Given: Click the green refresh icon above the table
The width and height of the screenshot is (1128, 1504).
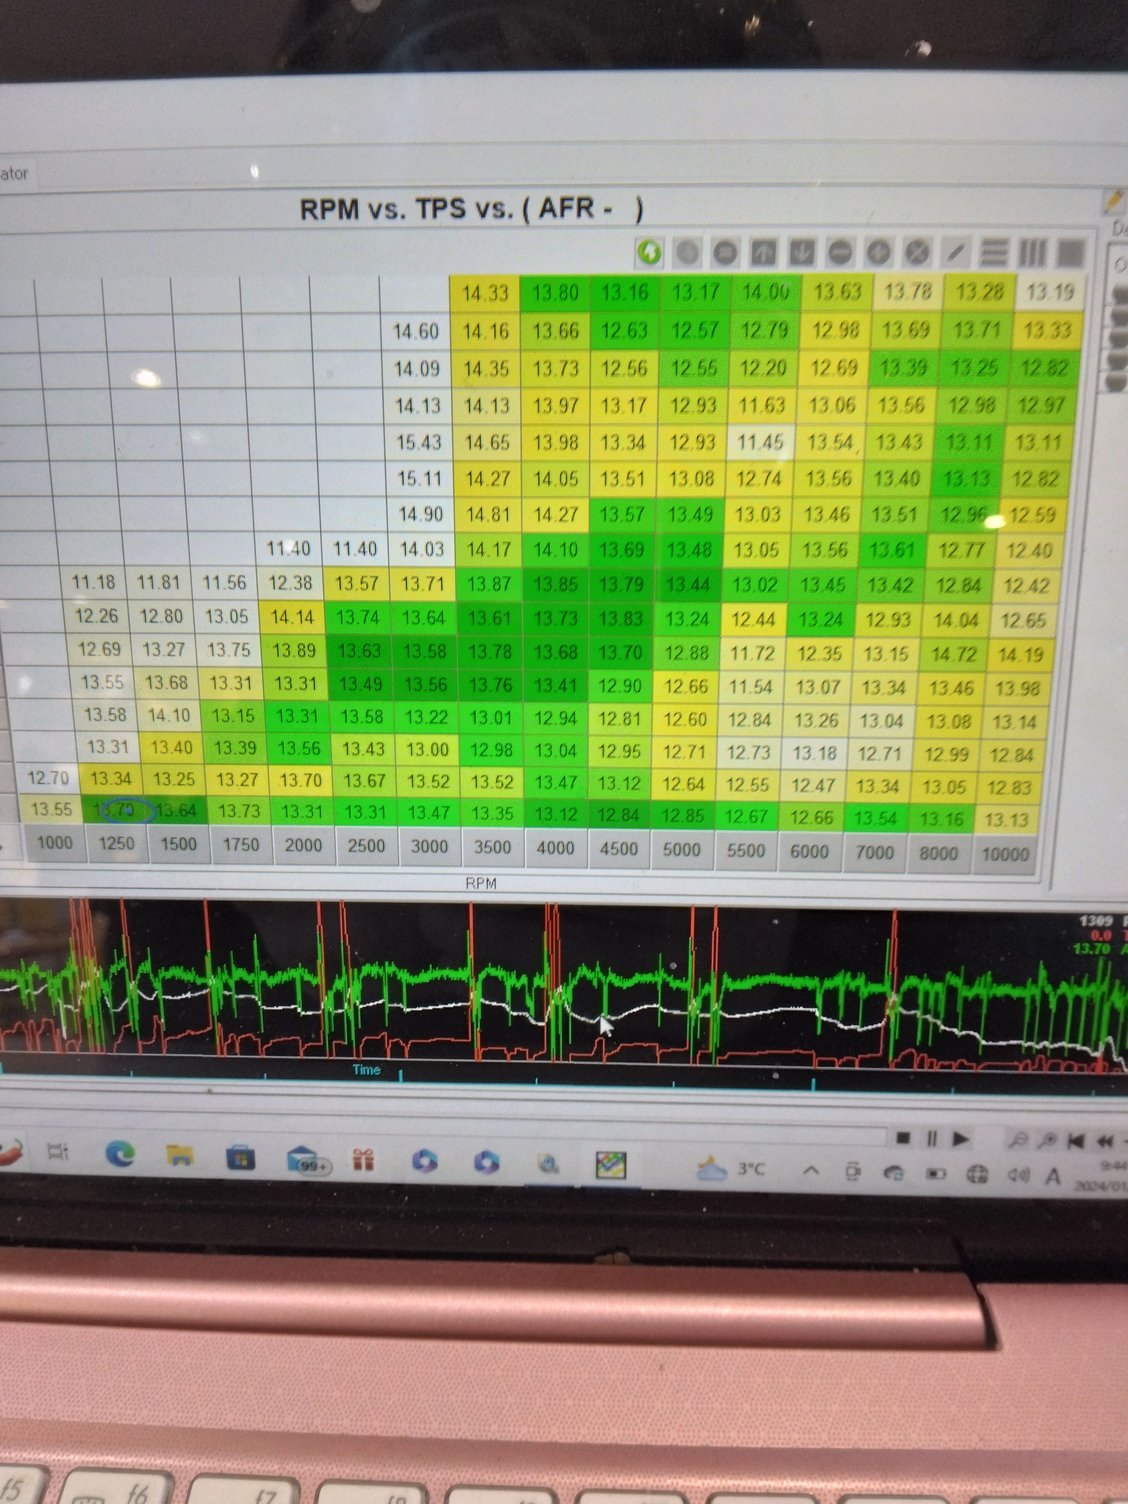Looking at the screenshot, I should coord(649,253).
